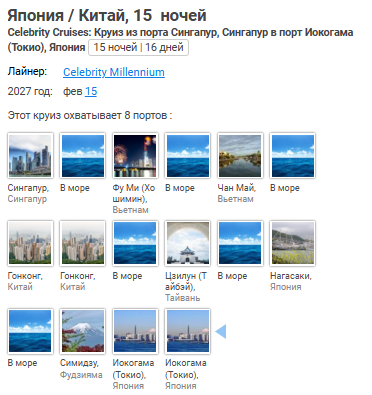The height and width of the screenshot is (395, 372).
Task: Click the 'Лайнер:' label
Action: pos(27,71)
